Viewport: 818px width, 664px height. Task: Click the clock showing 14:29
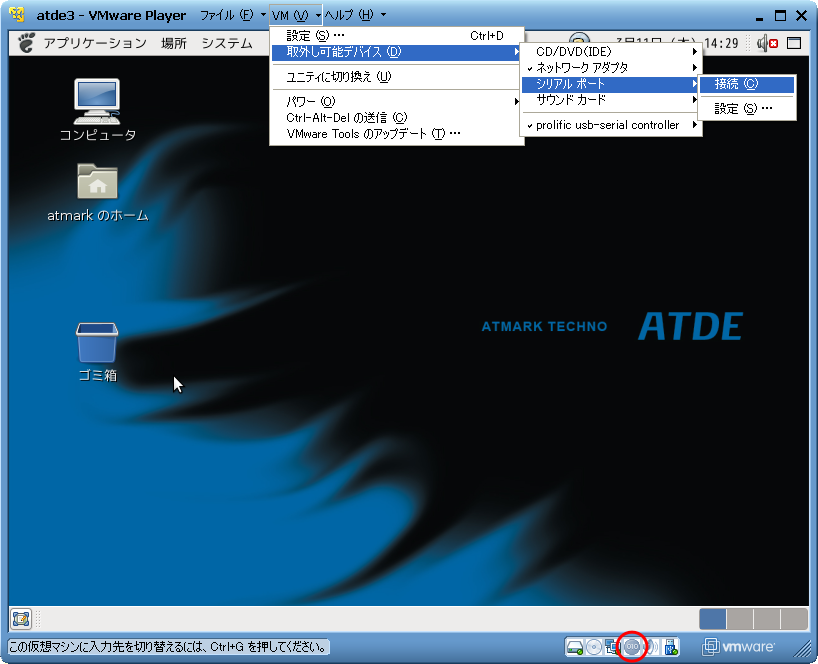tap(721, 43)
